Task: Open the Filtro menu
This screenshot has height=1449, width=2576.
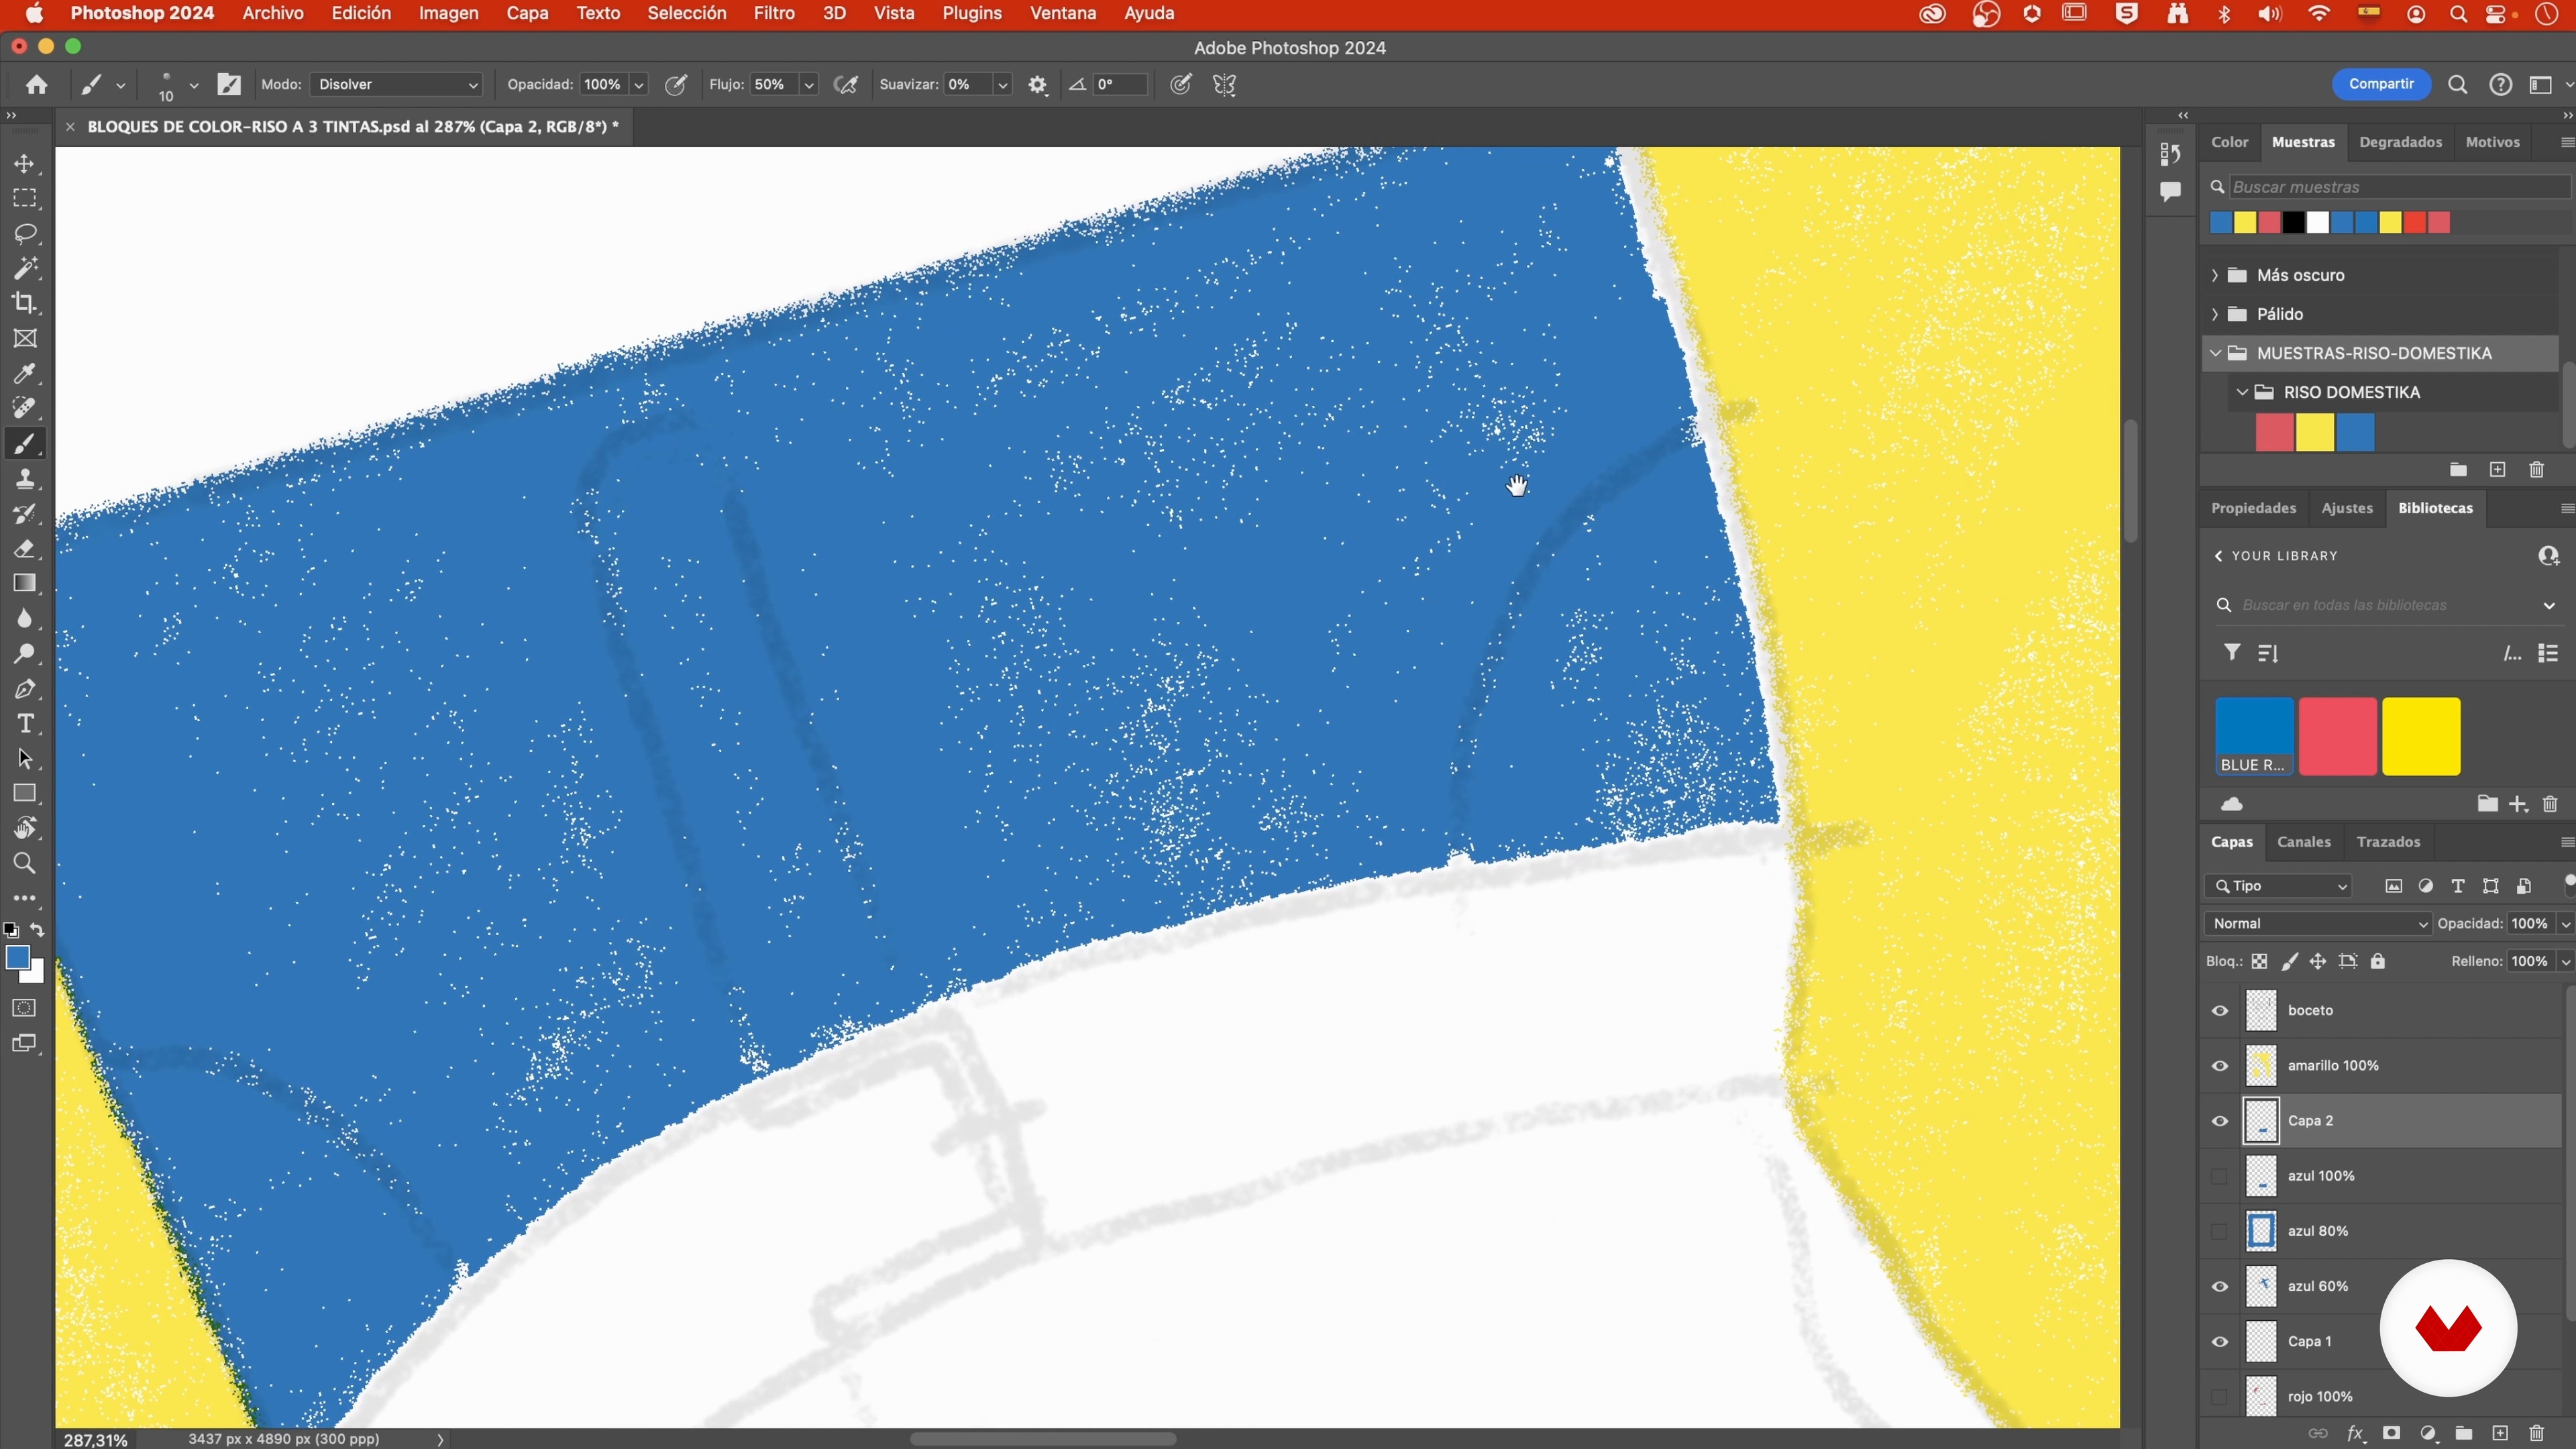Action: click(x=774, y=14)
